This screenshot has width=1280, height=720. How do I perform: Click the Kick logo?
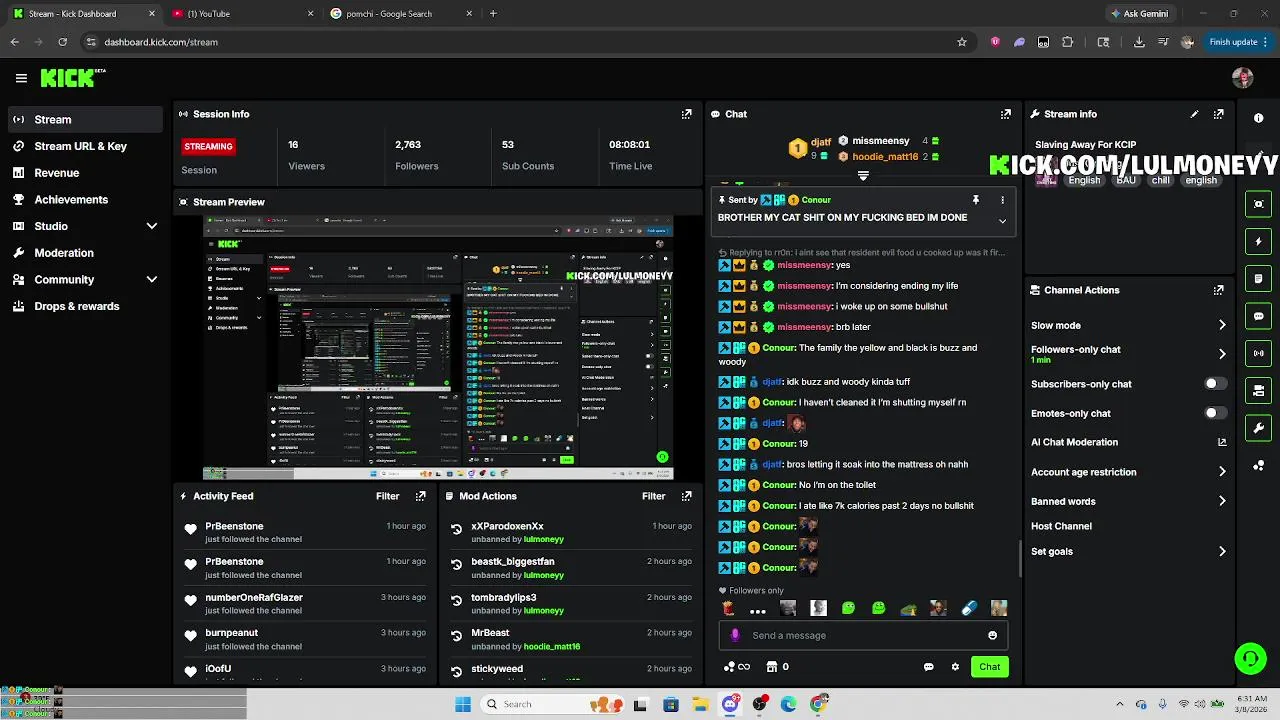[x=72, y=78]
